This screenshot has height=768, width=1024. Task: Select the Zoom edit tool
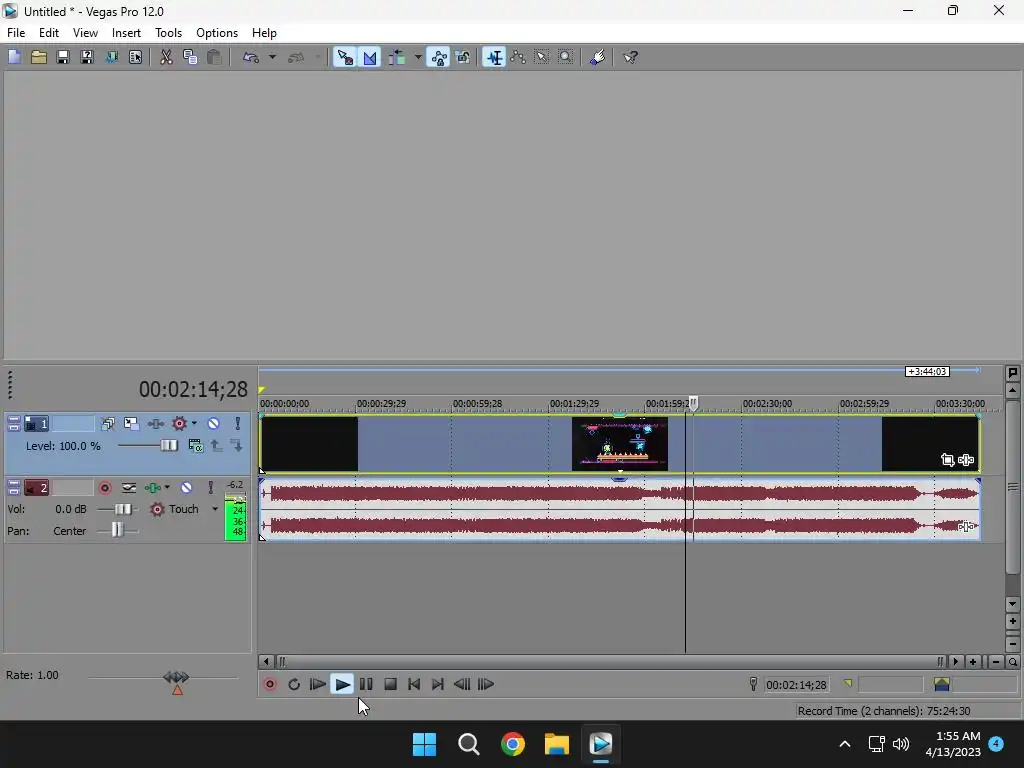click(566, 57)
